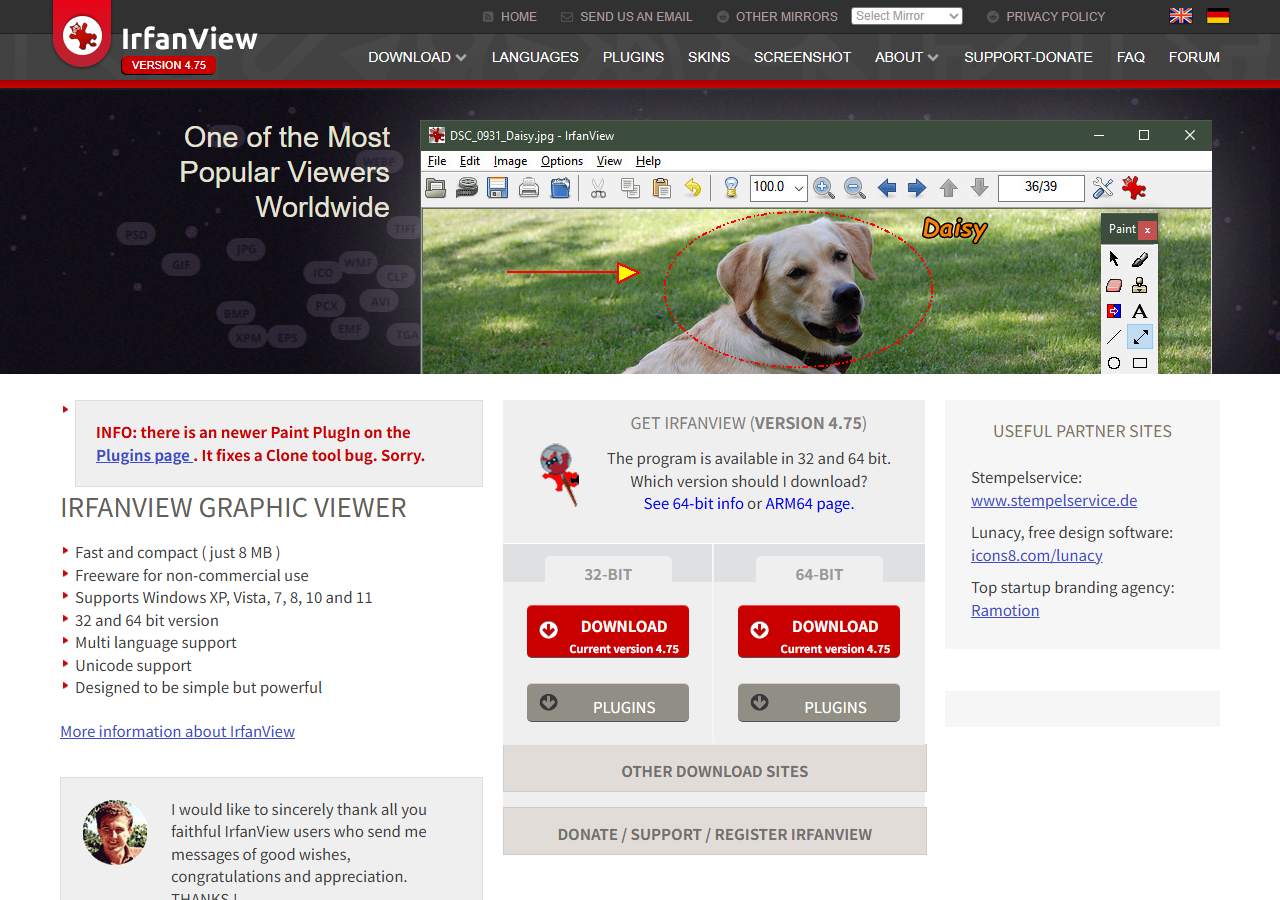Follow the Plugins page link
Image resolution: width=1280 pixels, height=900 pixels.
pyautogui.click(x=143, y=455)
